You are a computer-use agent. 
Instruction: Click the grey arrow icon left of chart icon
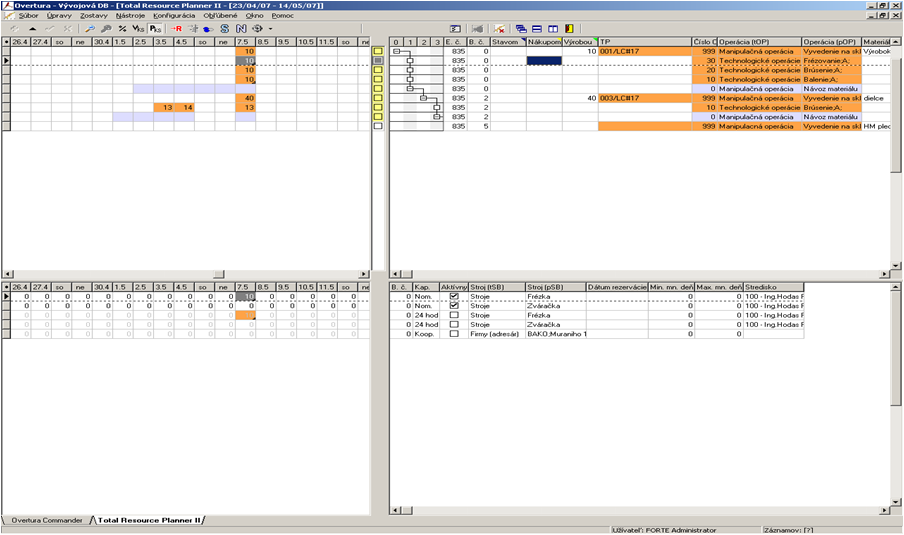point(477,28)
